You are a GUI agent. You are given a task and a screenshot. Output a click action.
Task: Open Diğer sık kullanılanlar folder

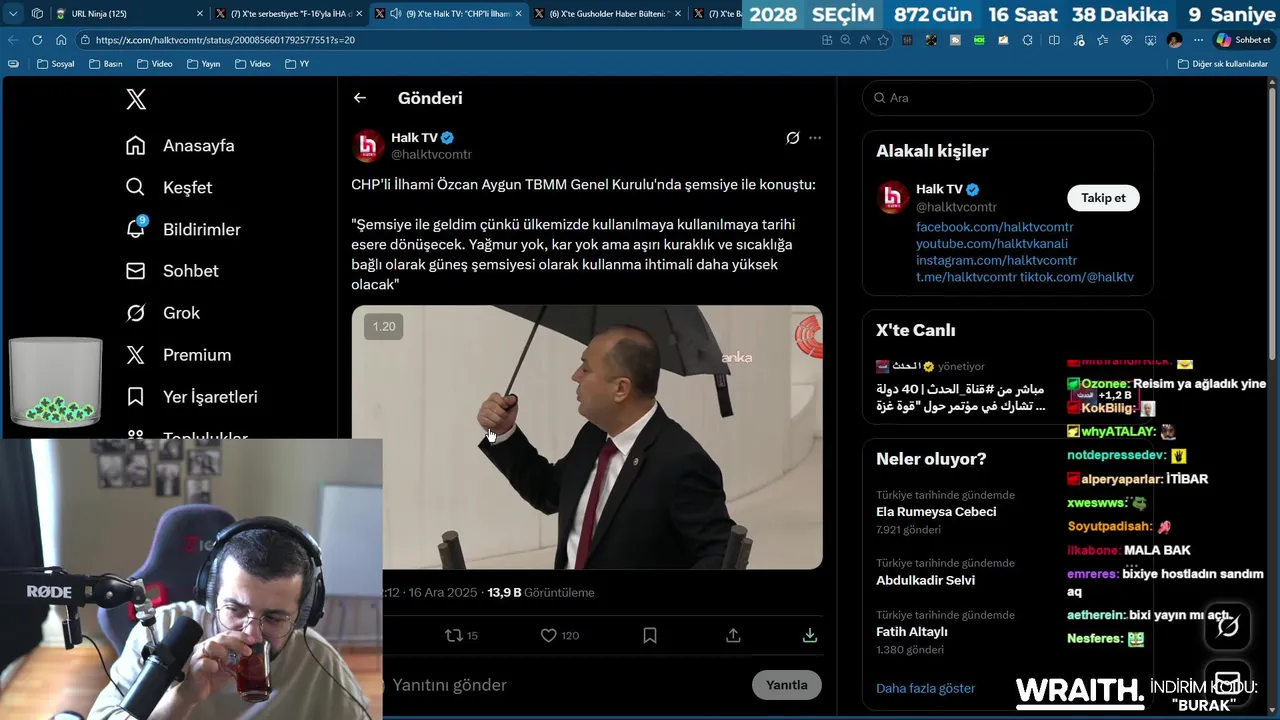(1223, 64)
